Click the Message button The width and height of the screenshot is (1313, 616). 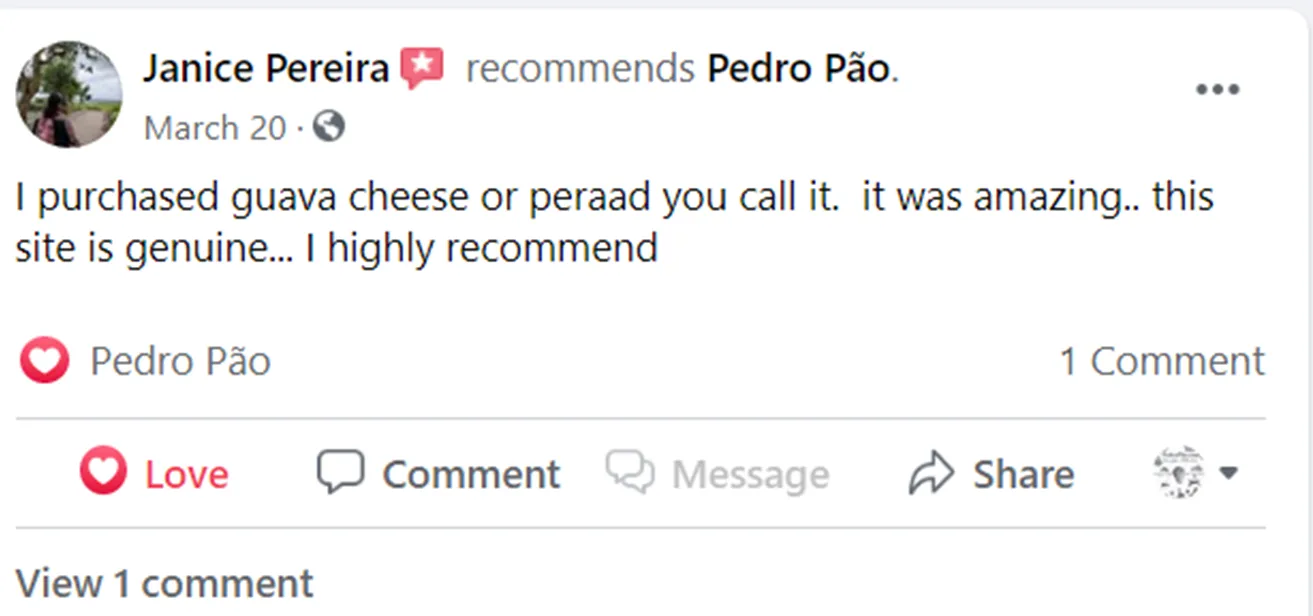pos(717,473)
